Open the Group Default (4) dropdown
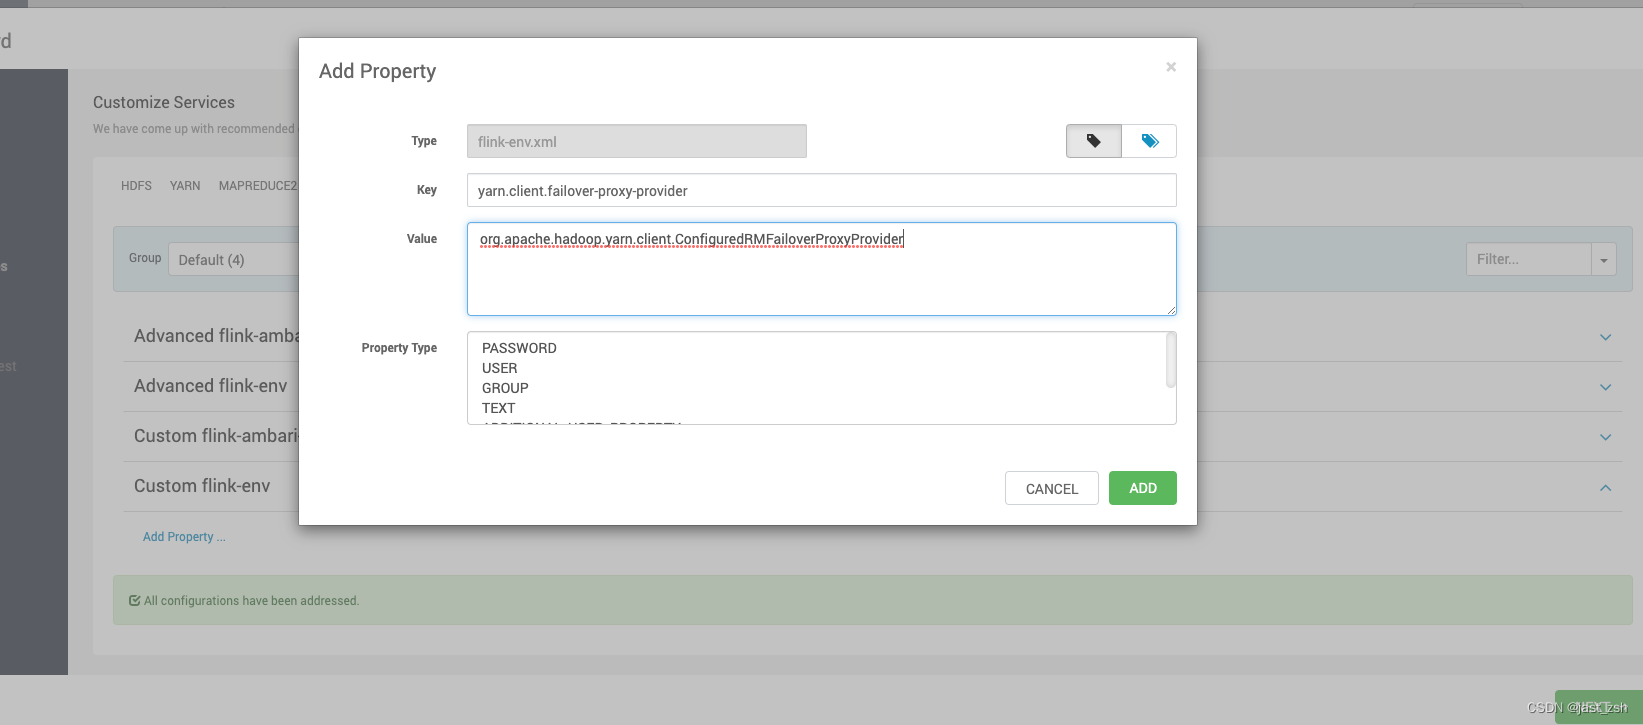This screenshot has width=1643, height=725. click(x=234, y=260)
